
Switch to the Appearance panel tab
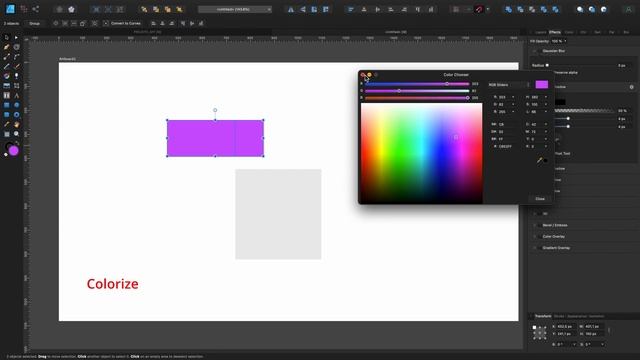[576, 316]
